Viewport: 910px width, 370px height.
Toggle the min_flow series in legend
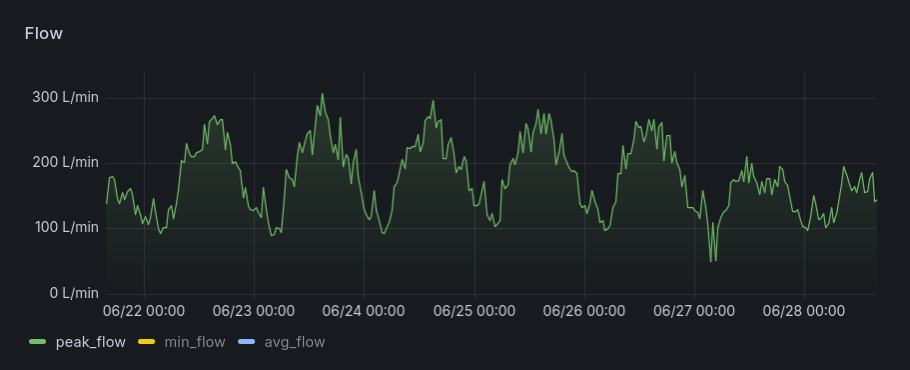[x=194, y=342]
